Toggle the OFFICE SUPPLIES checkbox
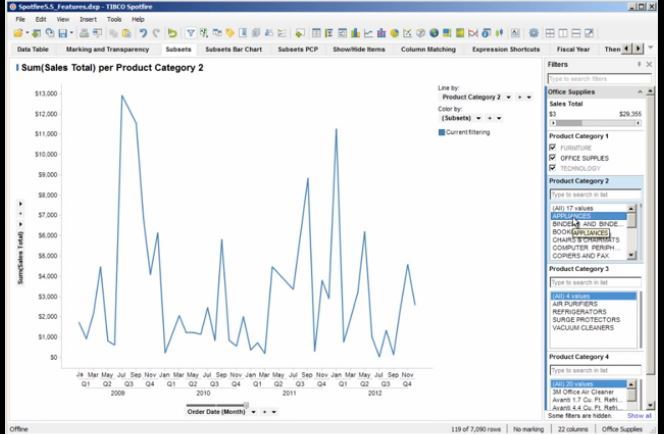 point(553,157)
